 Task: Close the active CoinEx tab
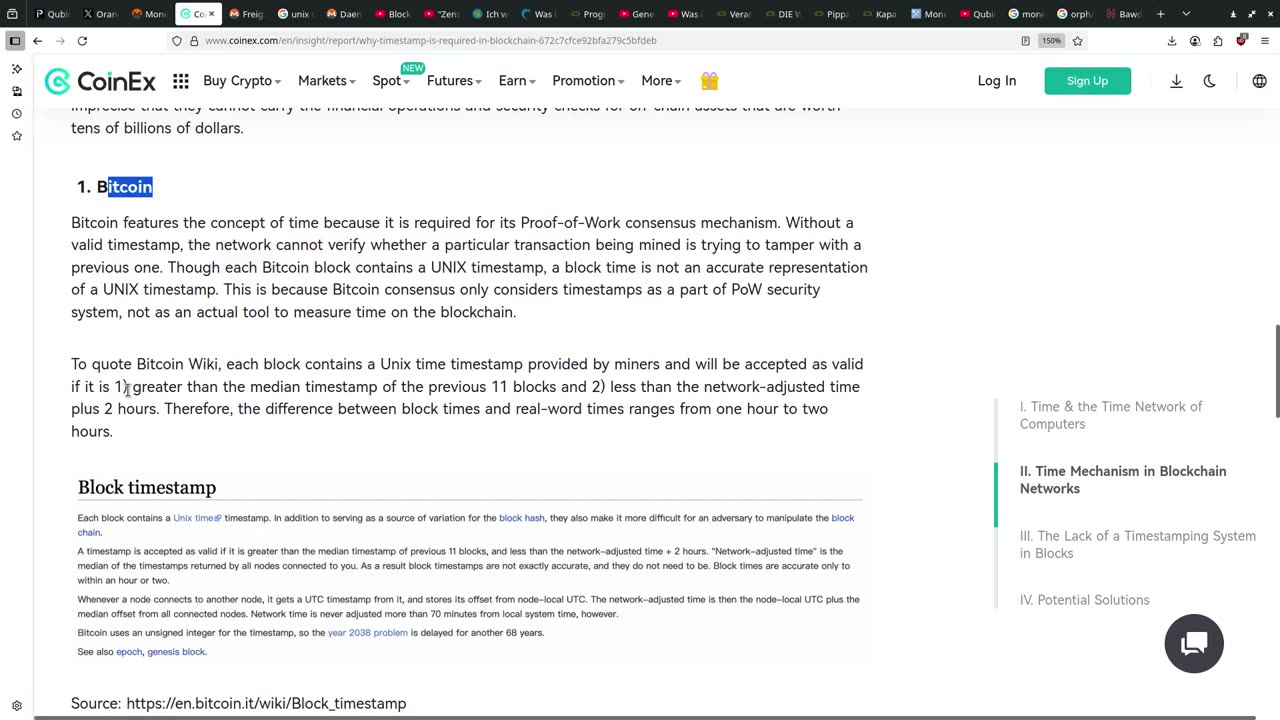[211, 14]
